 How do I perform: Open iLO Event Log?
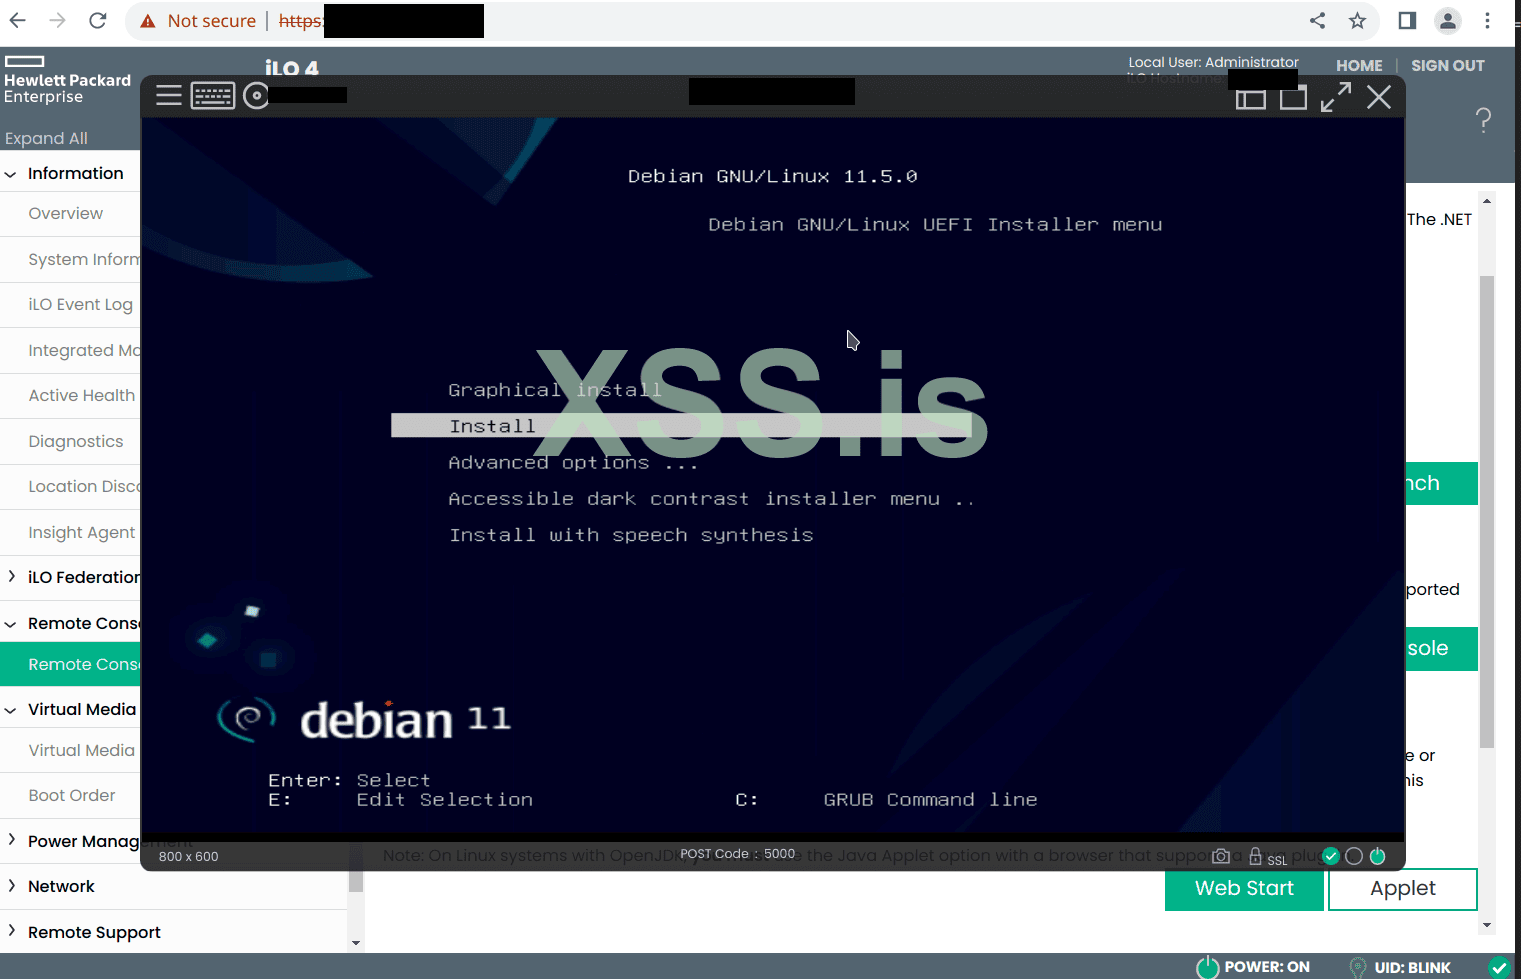click(x=80, y=304)
